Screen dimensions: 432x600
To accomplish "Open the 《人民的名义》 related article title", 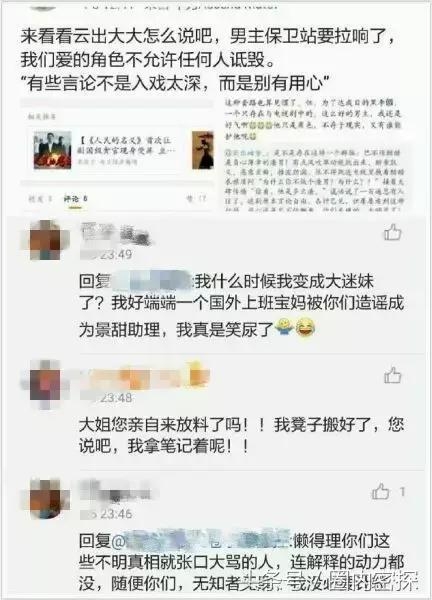I will (x=126, y=145).
